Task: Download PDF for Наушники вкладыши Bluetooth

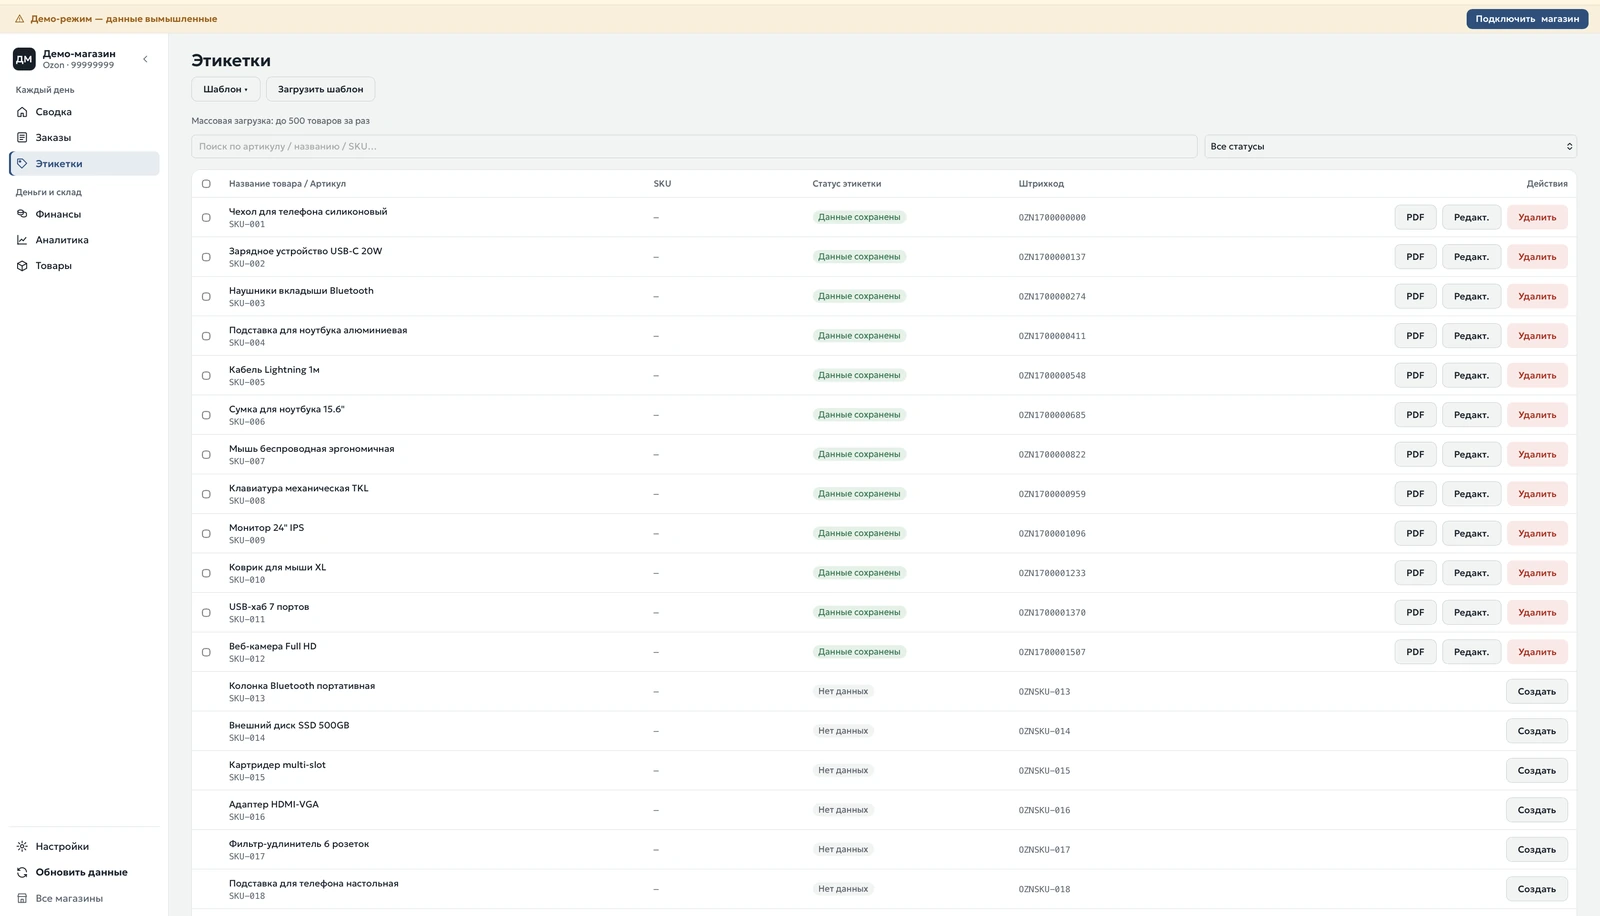Action: (x=1415, y=296)
